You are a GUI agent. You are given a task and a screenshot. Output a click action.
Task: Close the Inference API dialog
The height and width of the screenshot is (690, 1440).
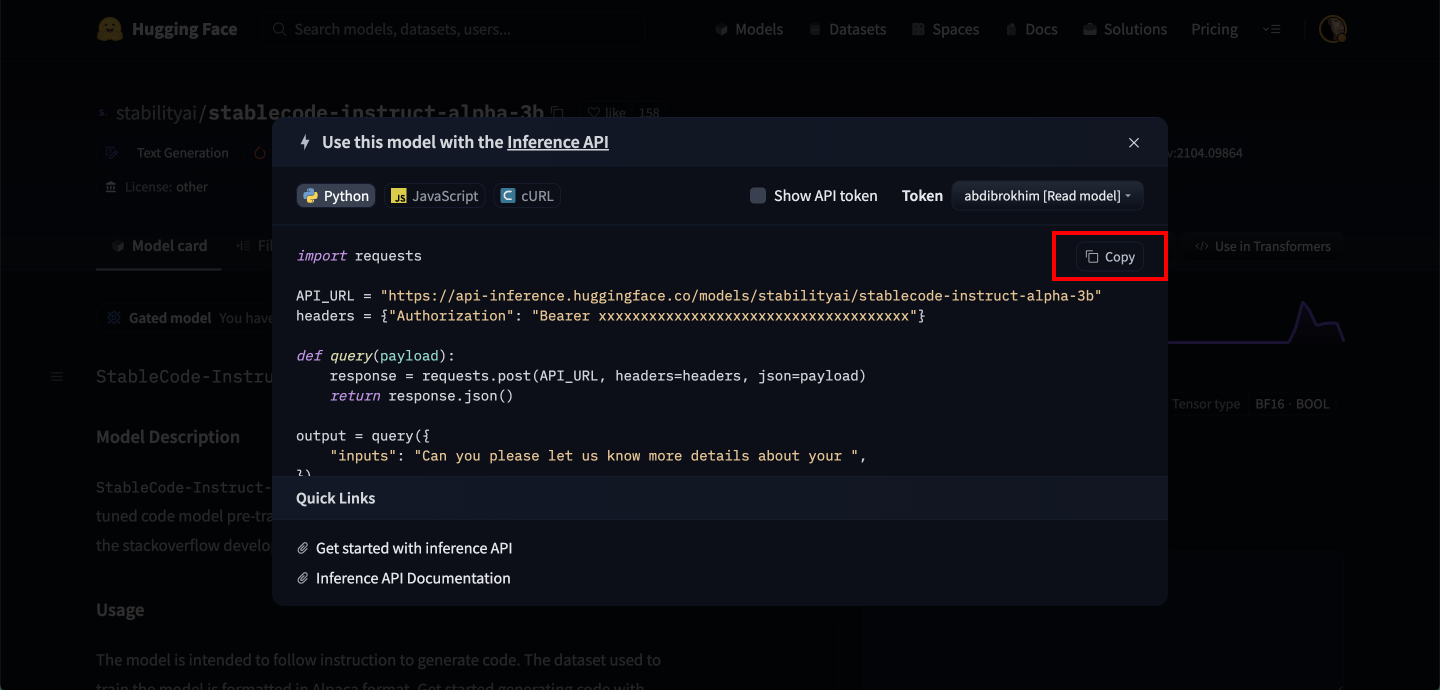[x=1134, y=143]
